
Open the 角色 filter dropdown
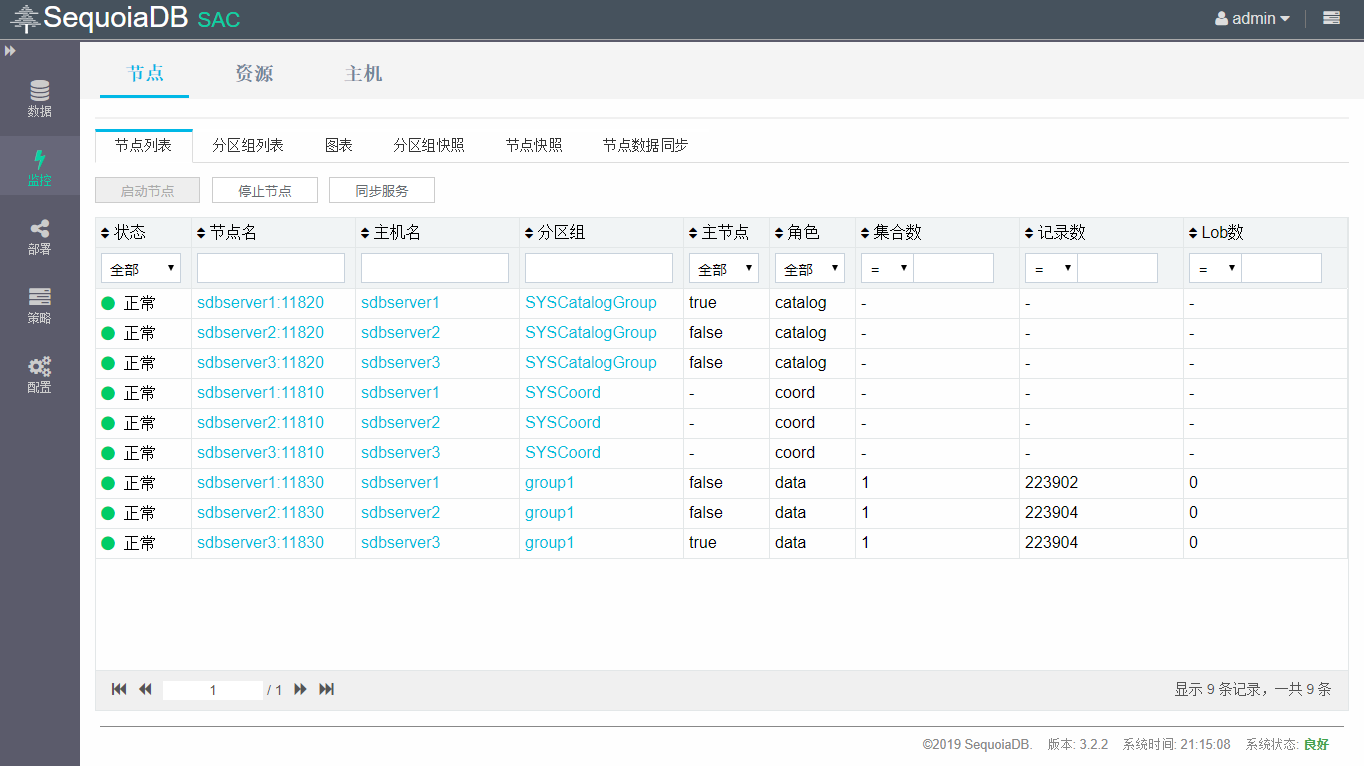tap(810, 268)
